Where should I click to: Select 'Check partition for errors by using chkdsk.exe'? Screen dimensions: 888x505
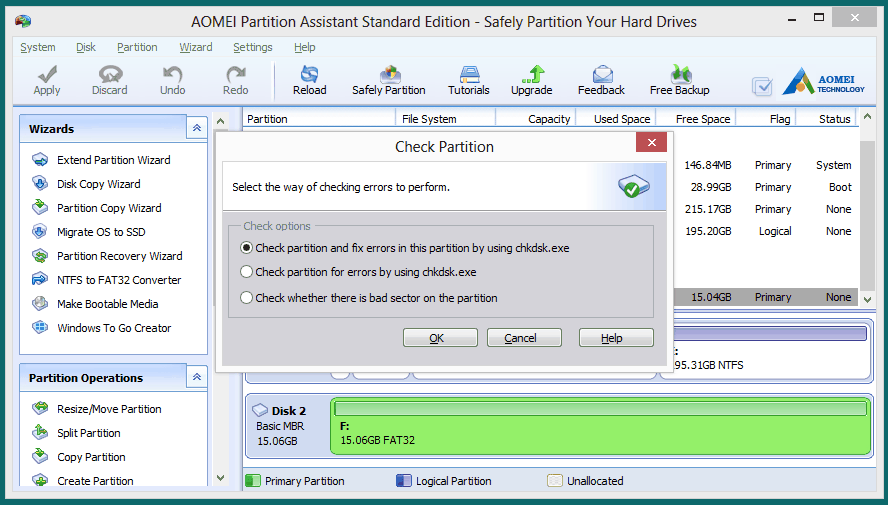click(x=246, y=272)
